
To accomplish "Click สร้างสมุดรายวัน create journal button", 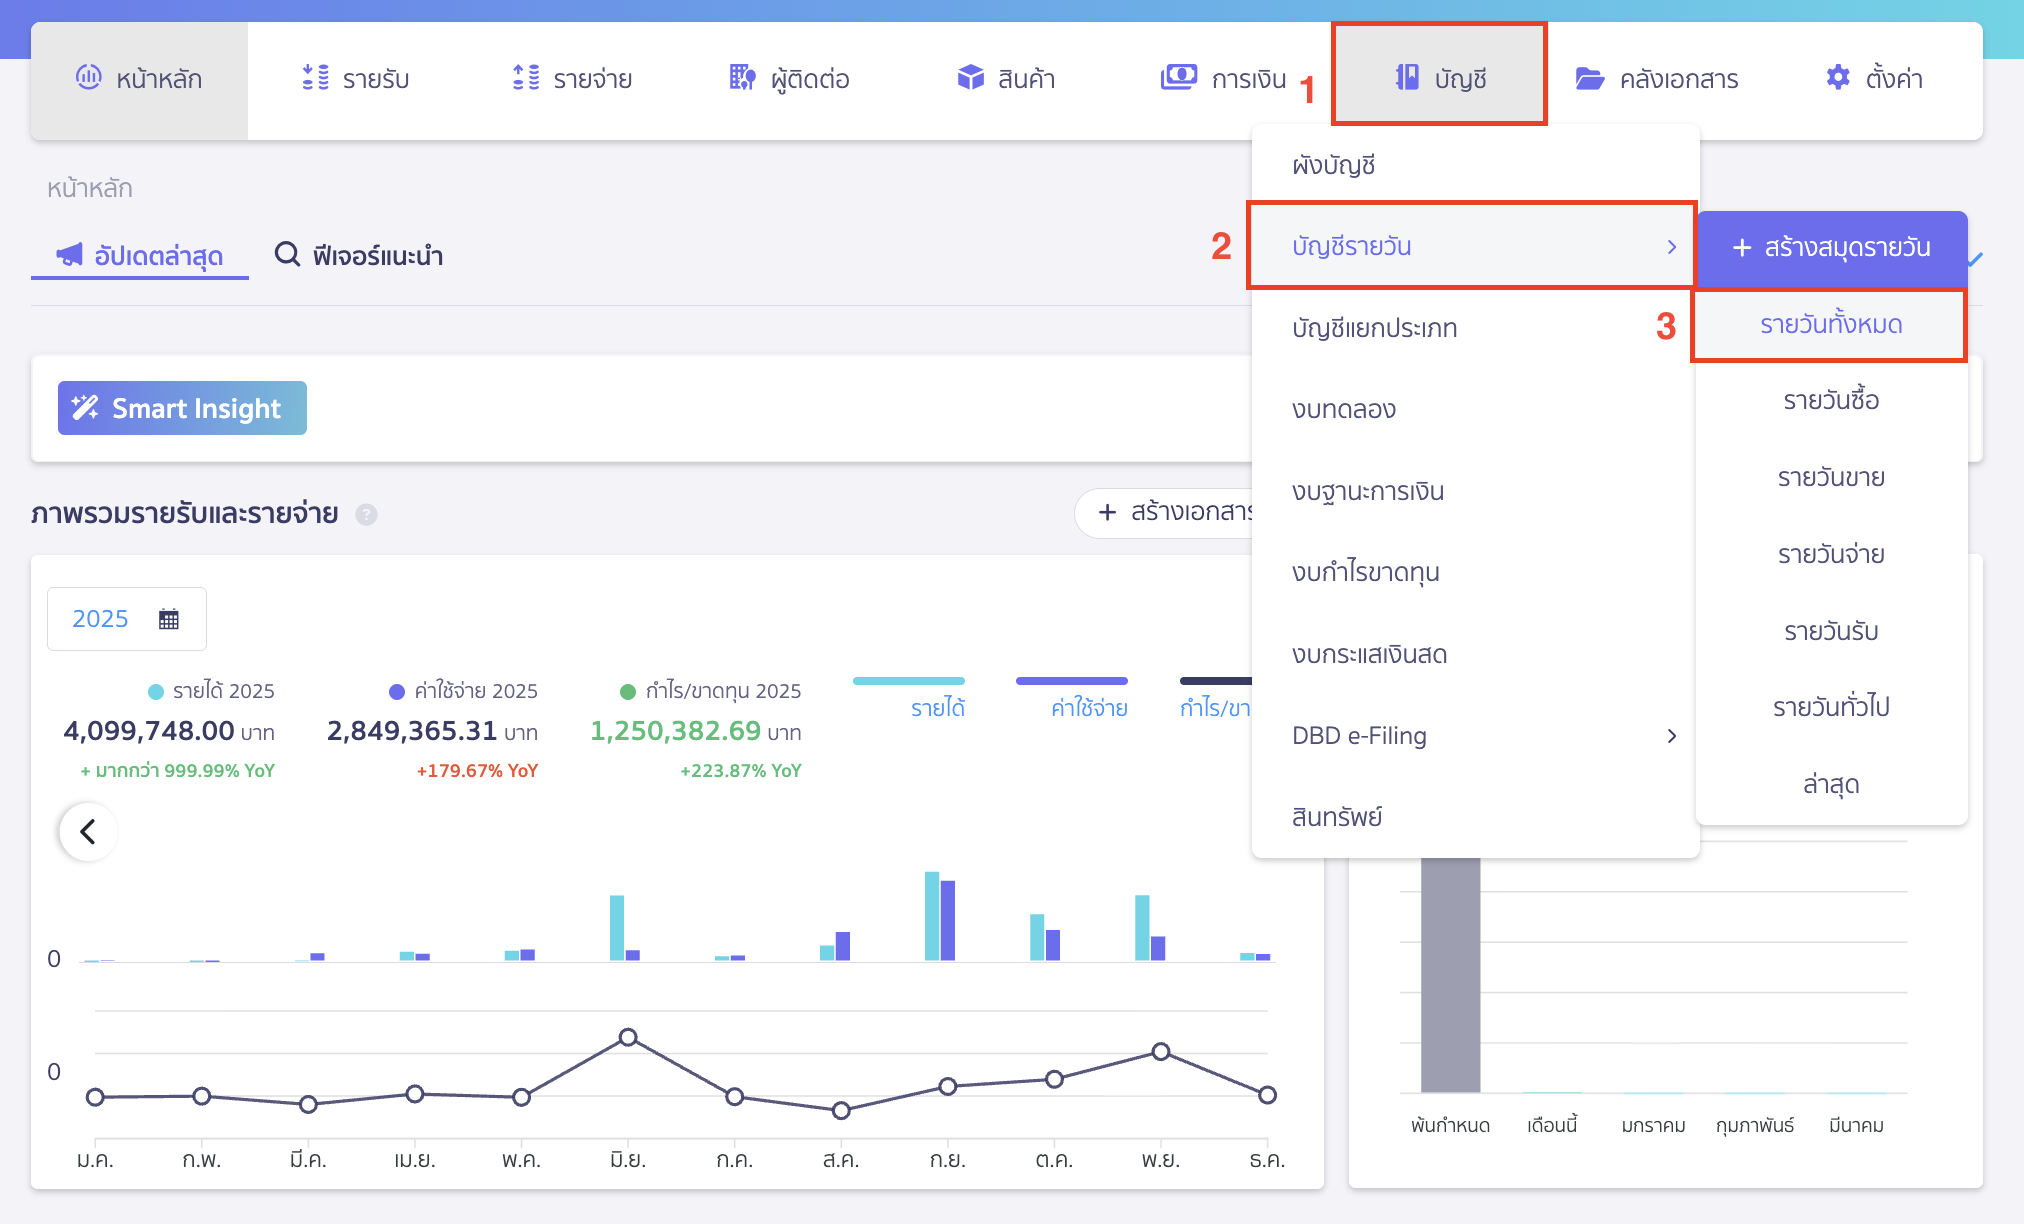I will coord(1831,248).
